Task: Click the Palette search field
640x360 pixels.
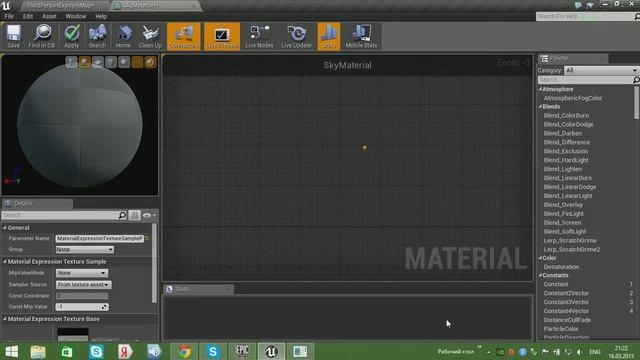Action: coord(588,80)
